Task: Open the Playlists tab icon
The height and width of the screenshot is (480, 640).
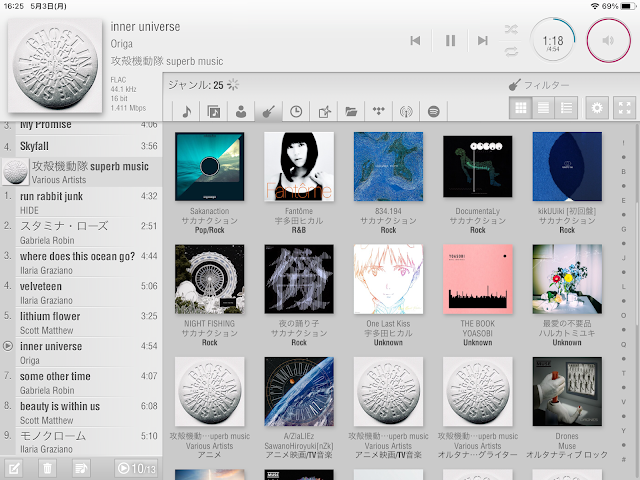Action: [x=324, y=111]
